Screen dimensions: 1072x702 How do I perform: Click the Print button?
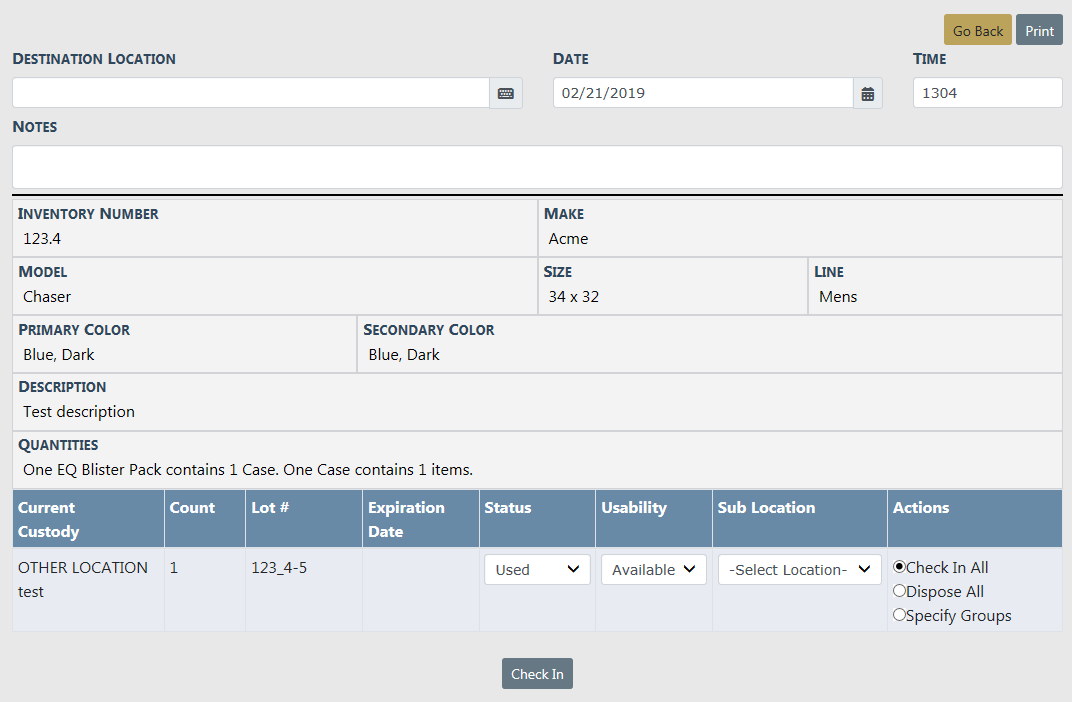(1039, 30)
